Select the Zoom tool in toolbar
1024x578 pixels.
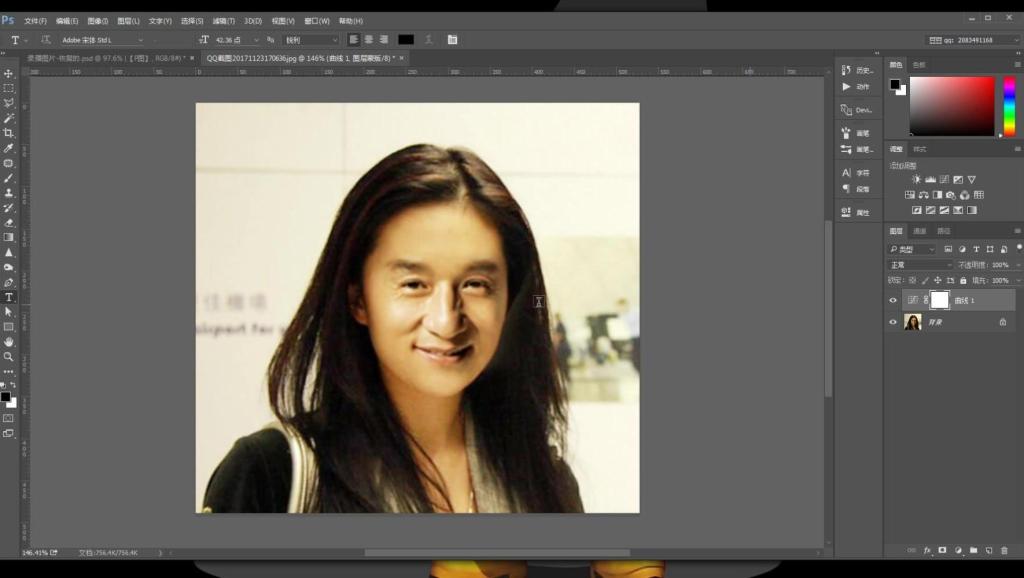click(x=8, y=357)
